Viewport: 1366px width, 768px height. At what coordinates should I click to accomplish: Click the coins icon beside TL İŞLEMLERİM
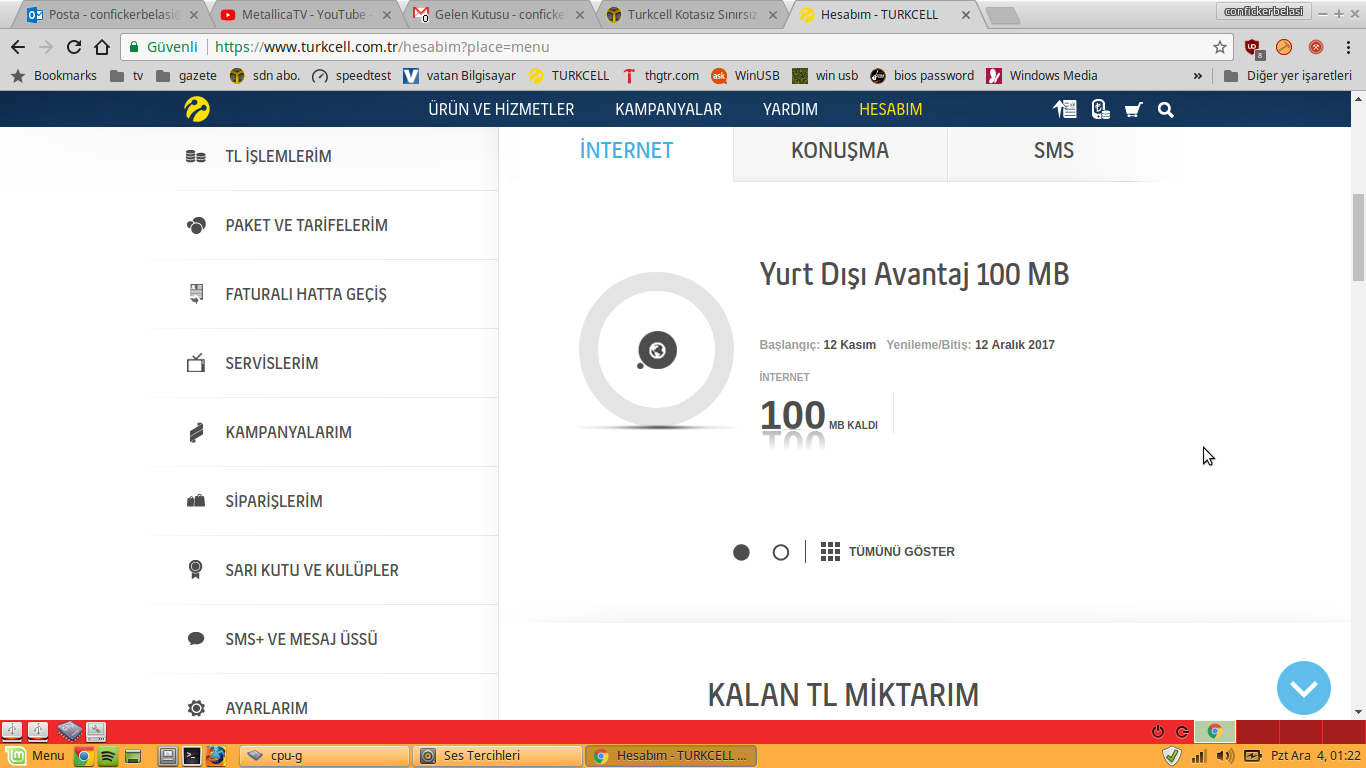[x=196, y=156]
